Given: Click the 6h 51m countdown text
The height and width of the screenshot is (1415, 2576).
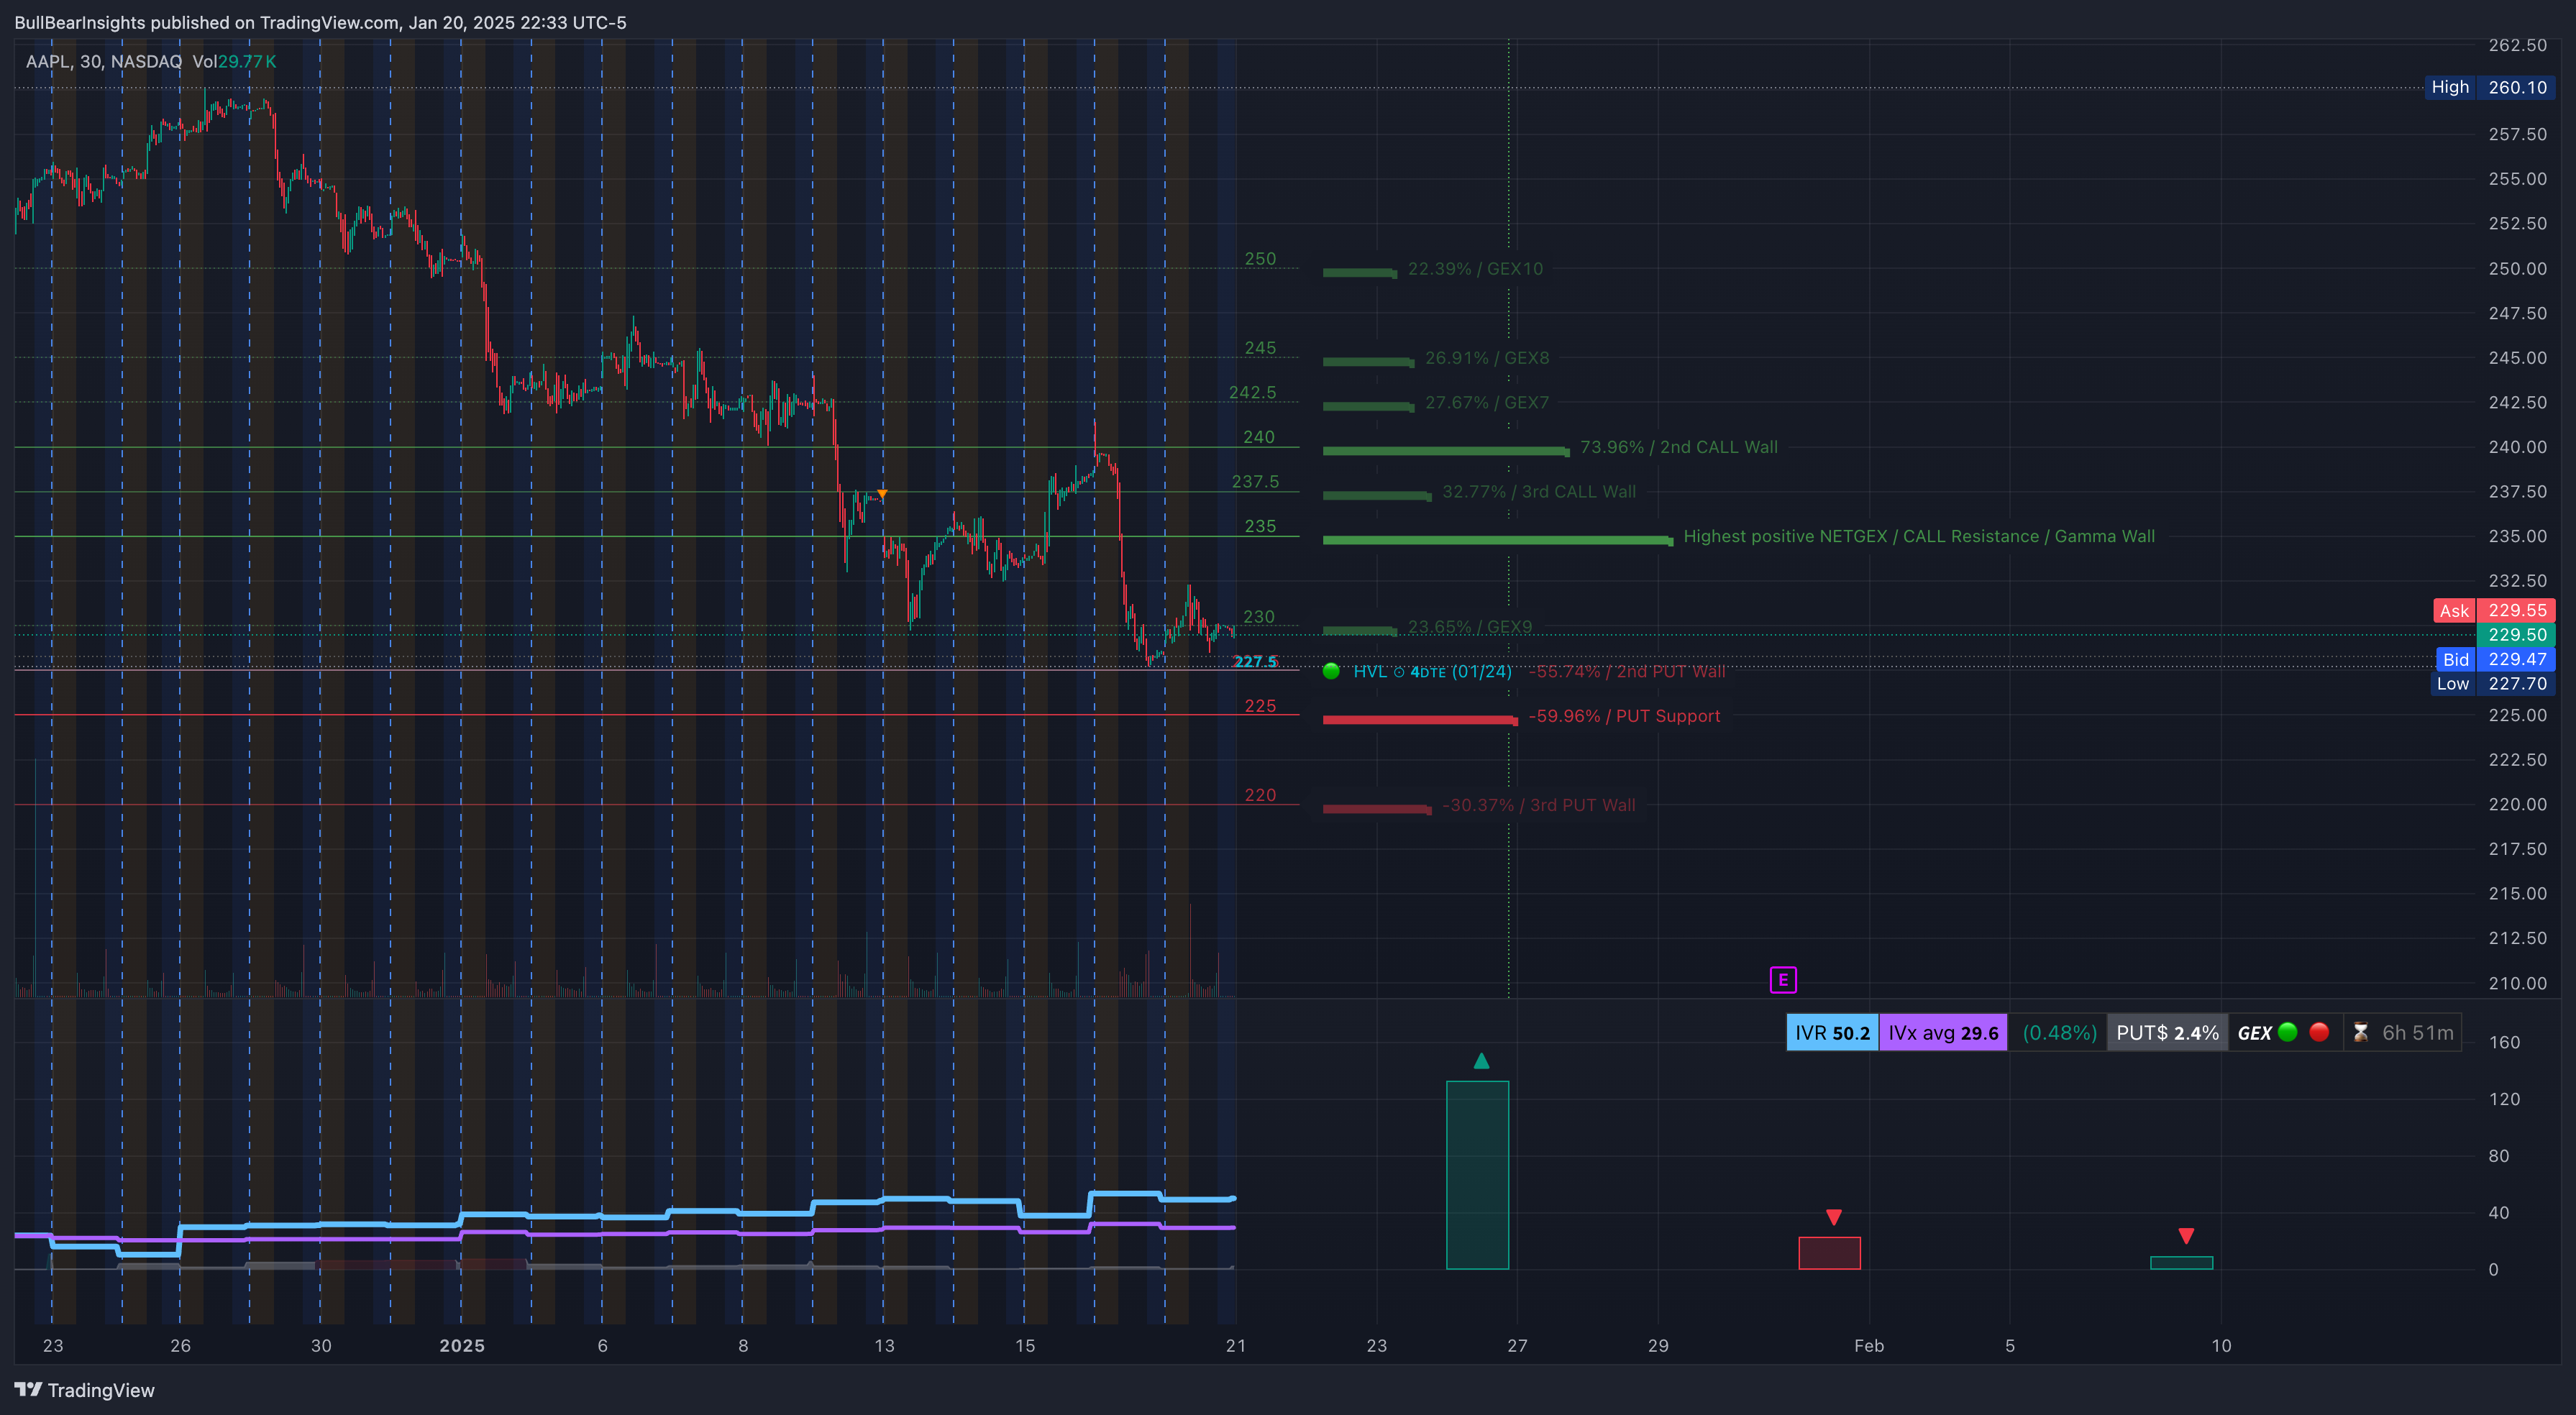Looking at the screenshot, I should (x=2417, y=1033).
